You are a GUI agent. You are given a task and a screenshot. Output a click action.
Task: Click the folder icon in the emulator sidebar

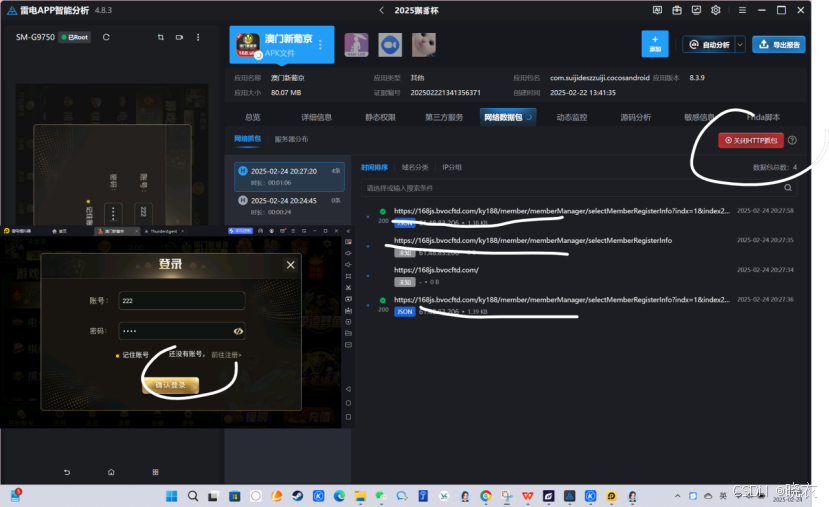[348, 333]
